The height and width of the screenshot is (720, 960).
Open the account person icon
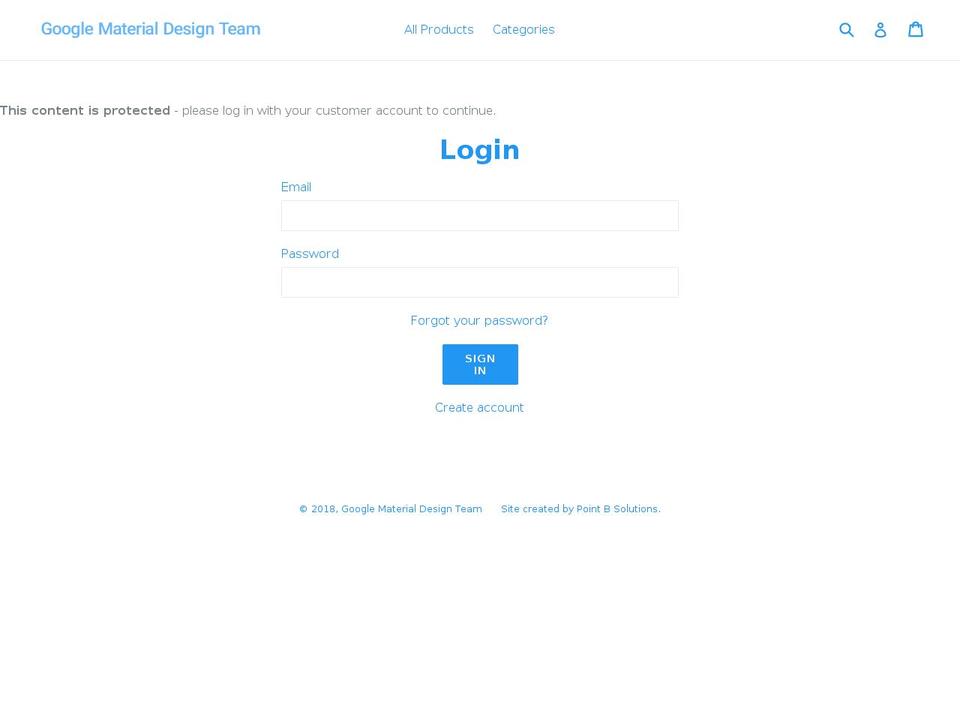tap(880, 29)
